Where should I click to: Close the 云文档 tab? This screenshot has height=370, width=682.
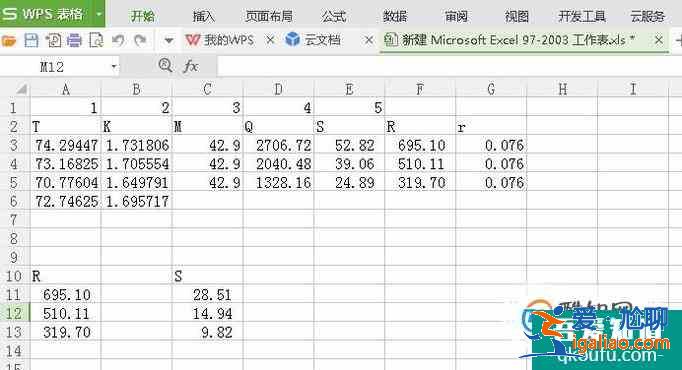pyautogui.click(x=368, y=40)
